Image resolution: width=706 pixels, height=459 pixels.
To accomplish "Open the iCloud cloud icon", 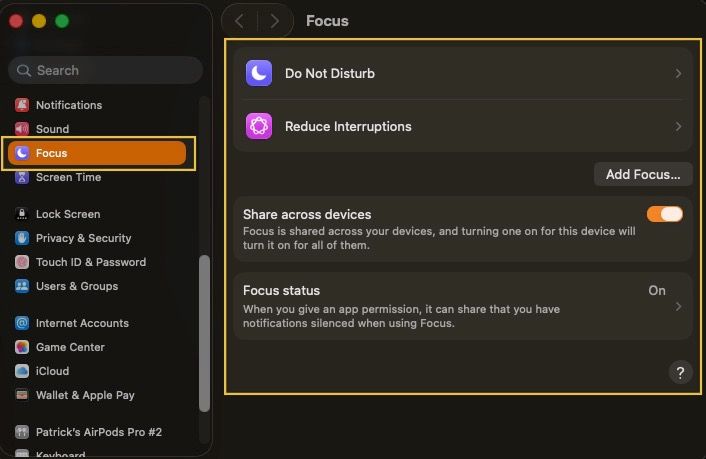I will pos(22,371).
